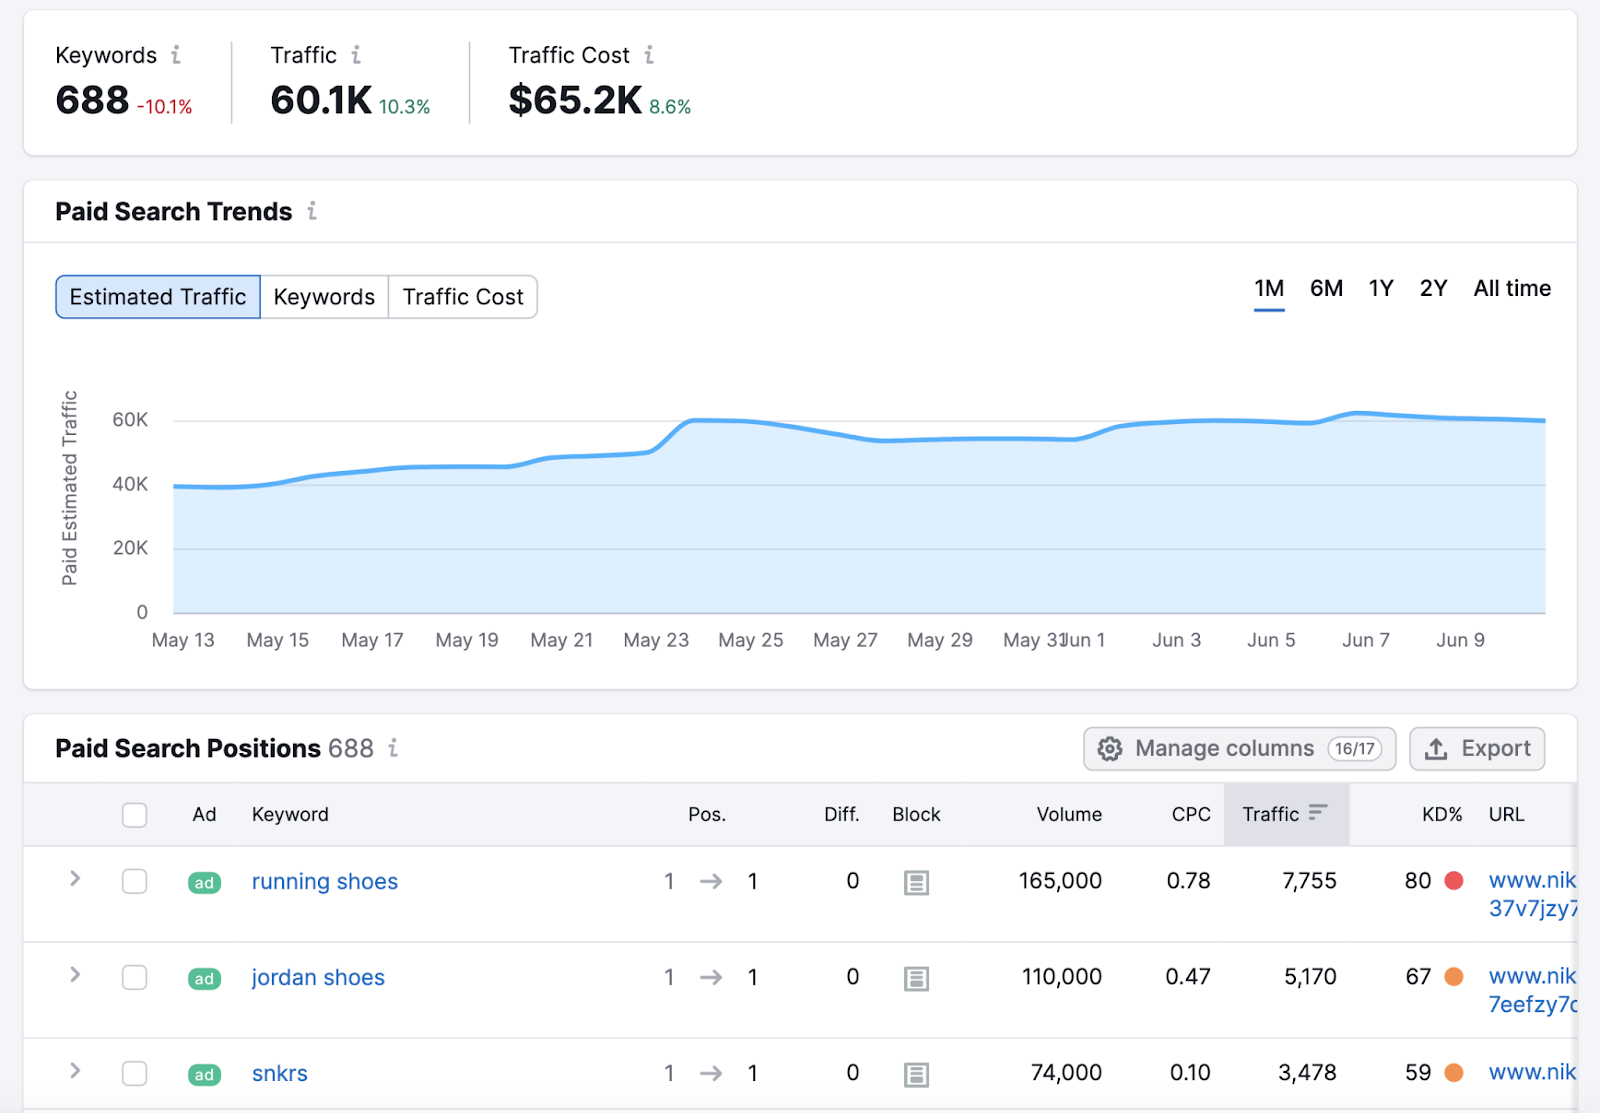Viewport: 1600px width, 1113px height.
Task: Open the Traffic Cost tooltip icon
Action: point(649,55)
